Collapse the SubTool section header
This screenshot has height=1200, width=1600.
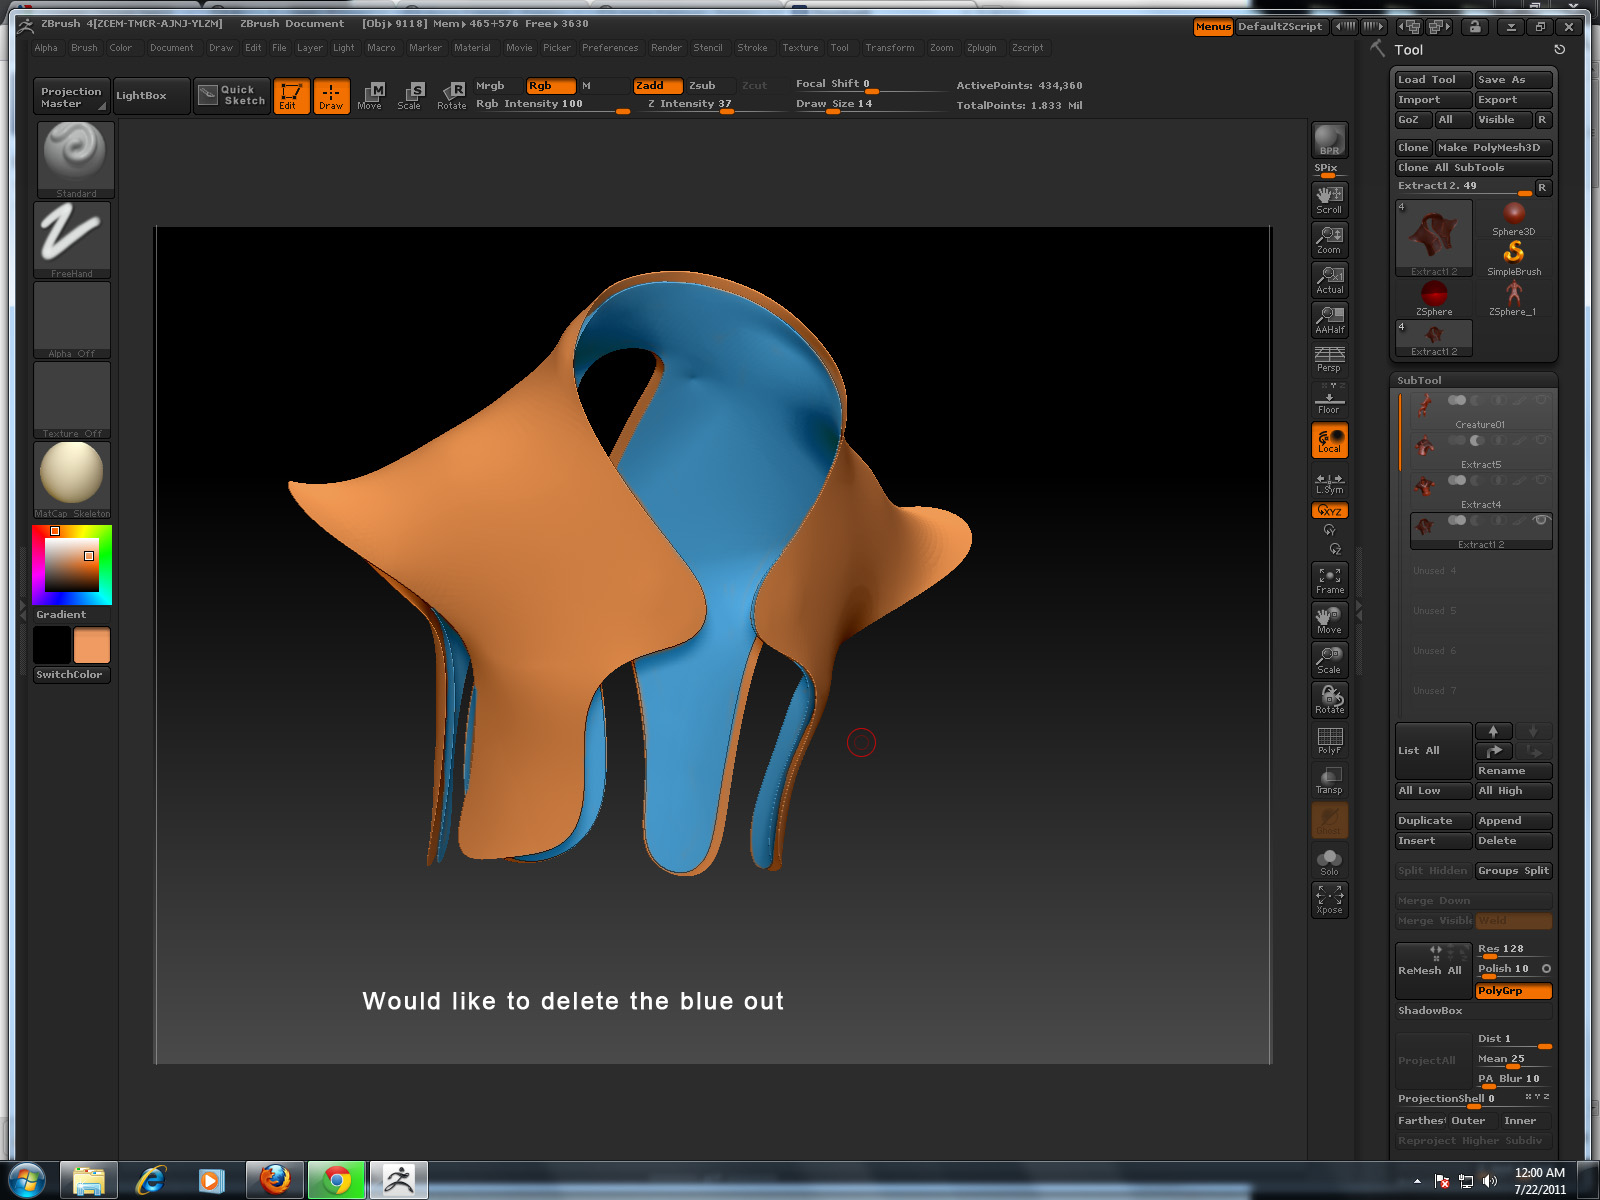(x=1474, y=380)
